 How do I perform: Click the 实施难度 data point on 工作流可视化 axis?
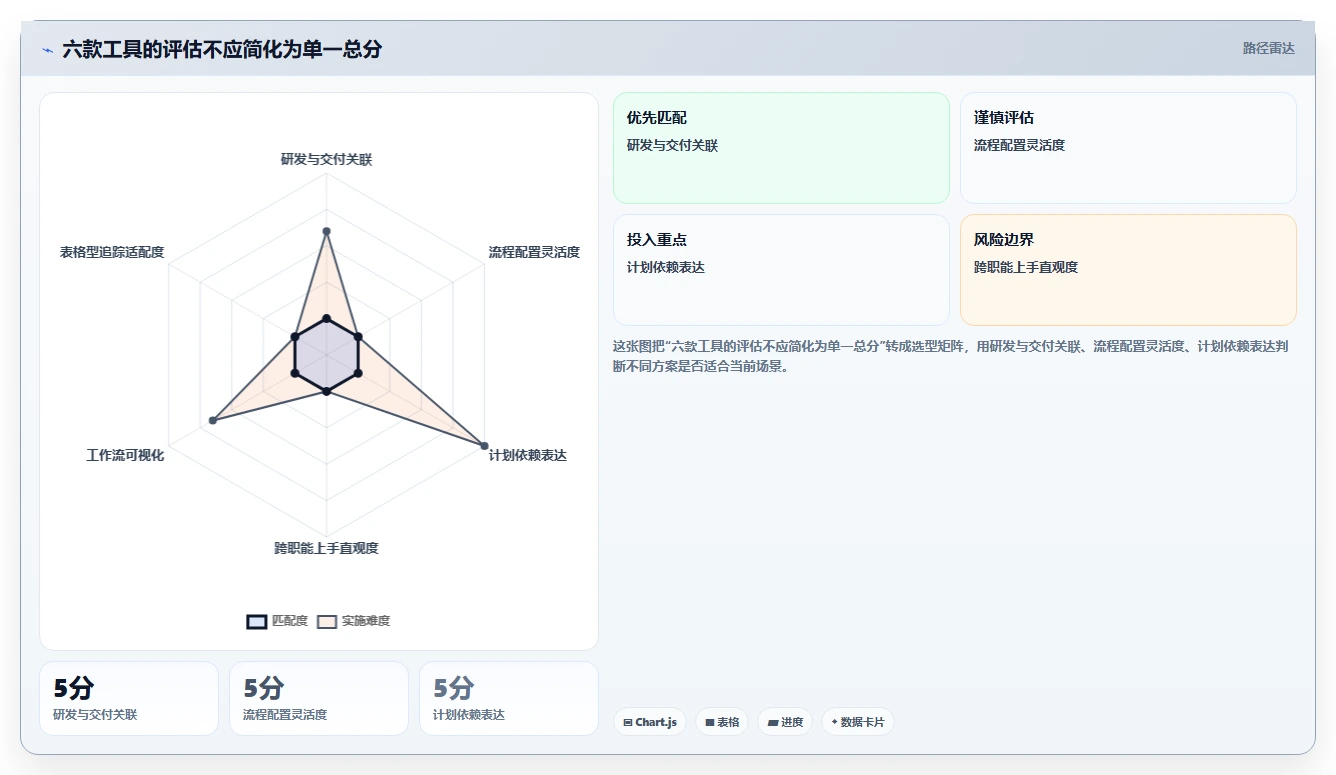213,420
